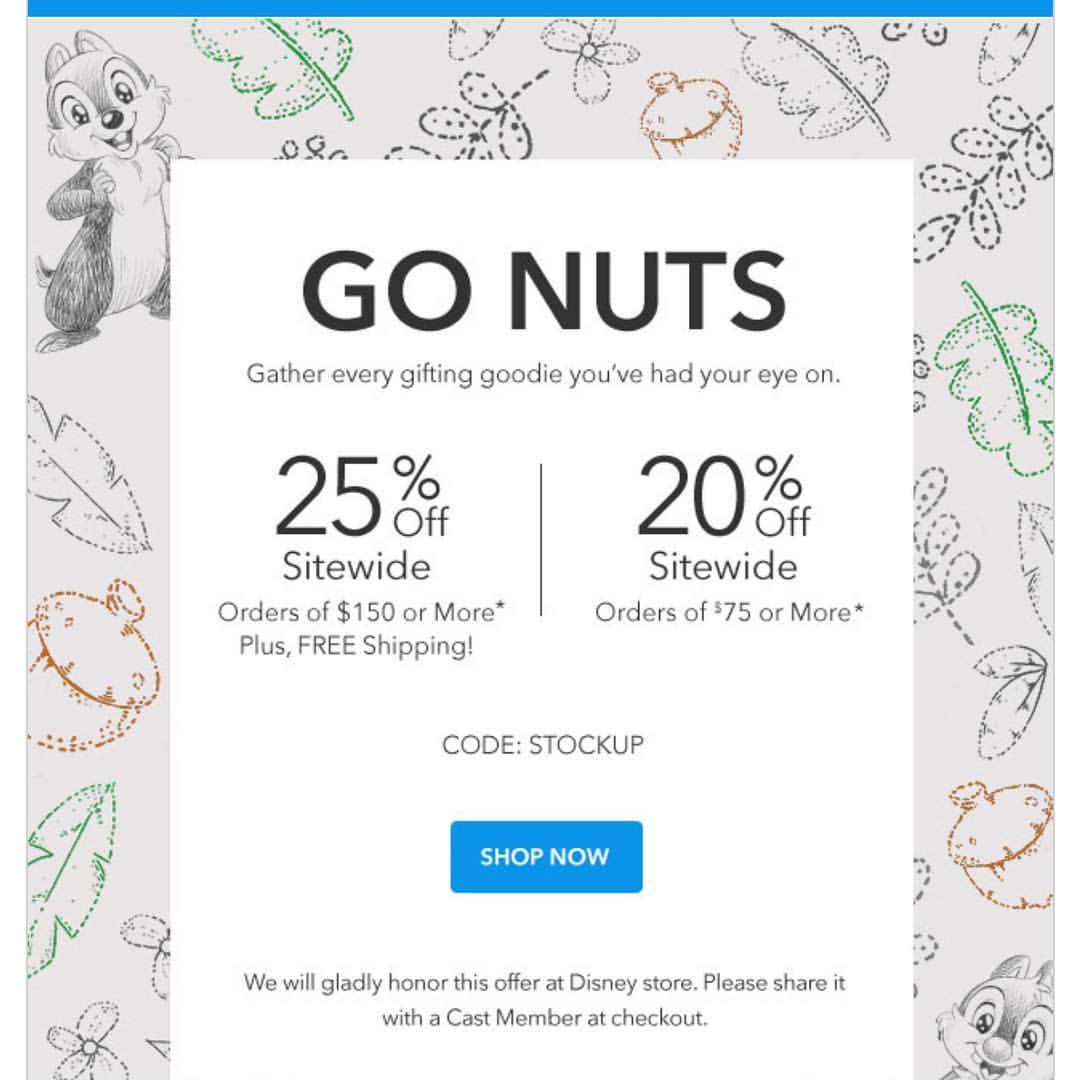
Task: Click the chipmunk illustration in the top-left corner
Action: 100,190
